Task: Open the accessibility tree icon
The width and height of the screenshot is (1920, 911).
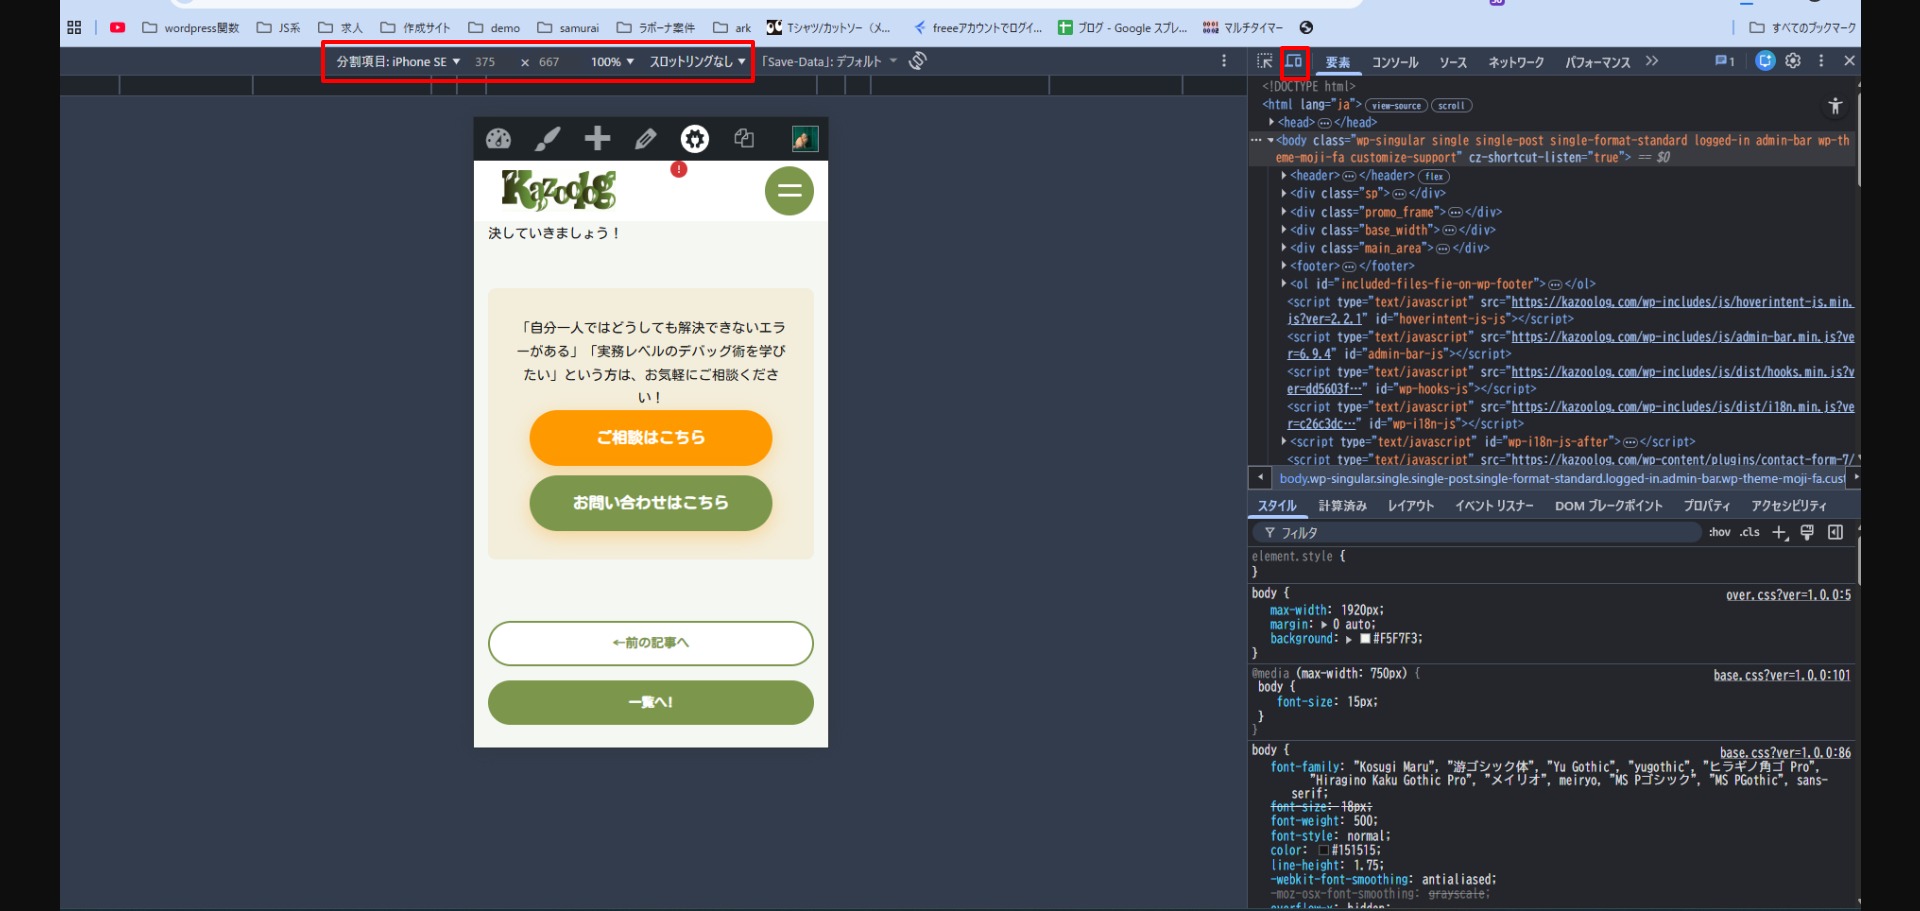Action: [x=1835, y=106]
